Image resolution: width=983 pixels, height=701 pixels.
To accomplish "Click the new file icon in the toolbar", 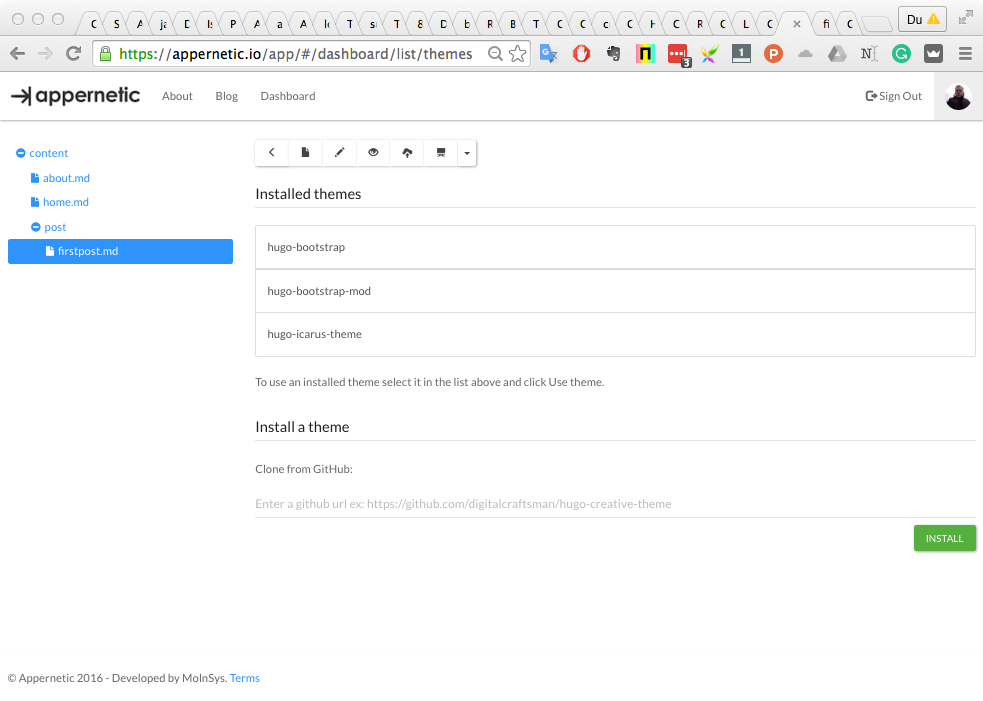I will tap(305, 152).
